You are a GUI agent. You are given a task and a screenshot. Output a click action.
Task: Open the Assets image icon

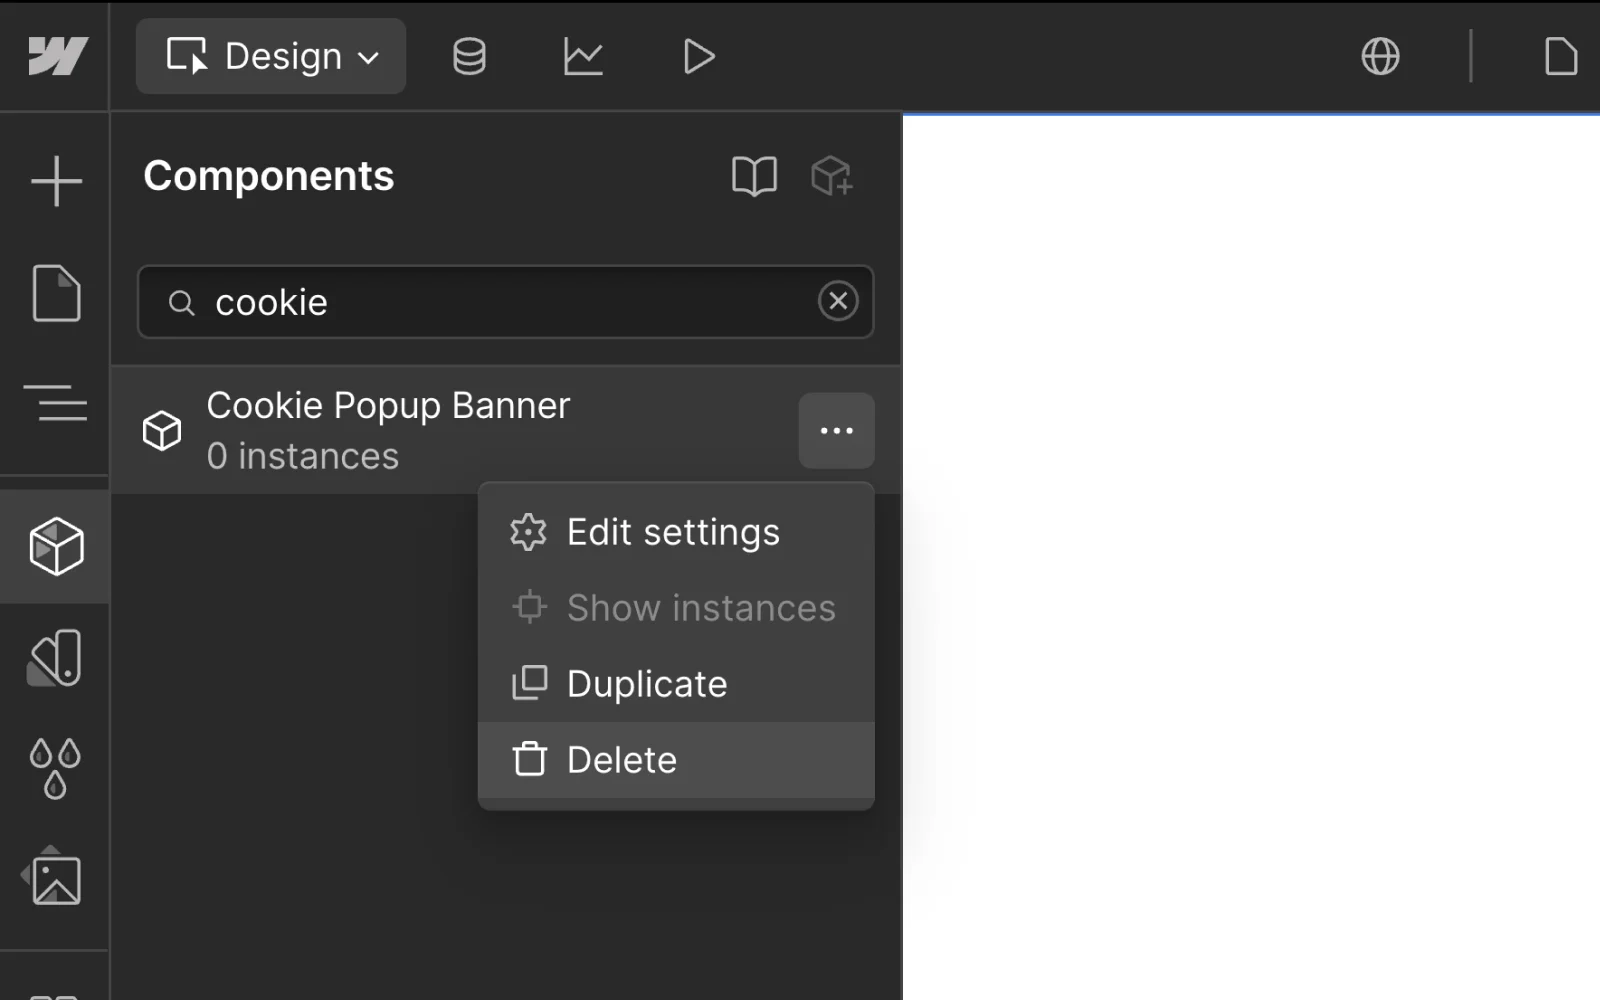[56, 879]
